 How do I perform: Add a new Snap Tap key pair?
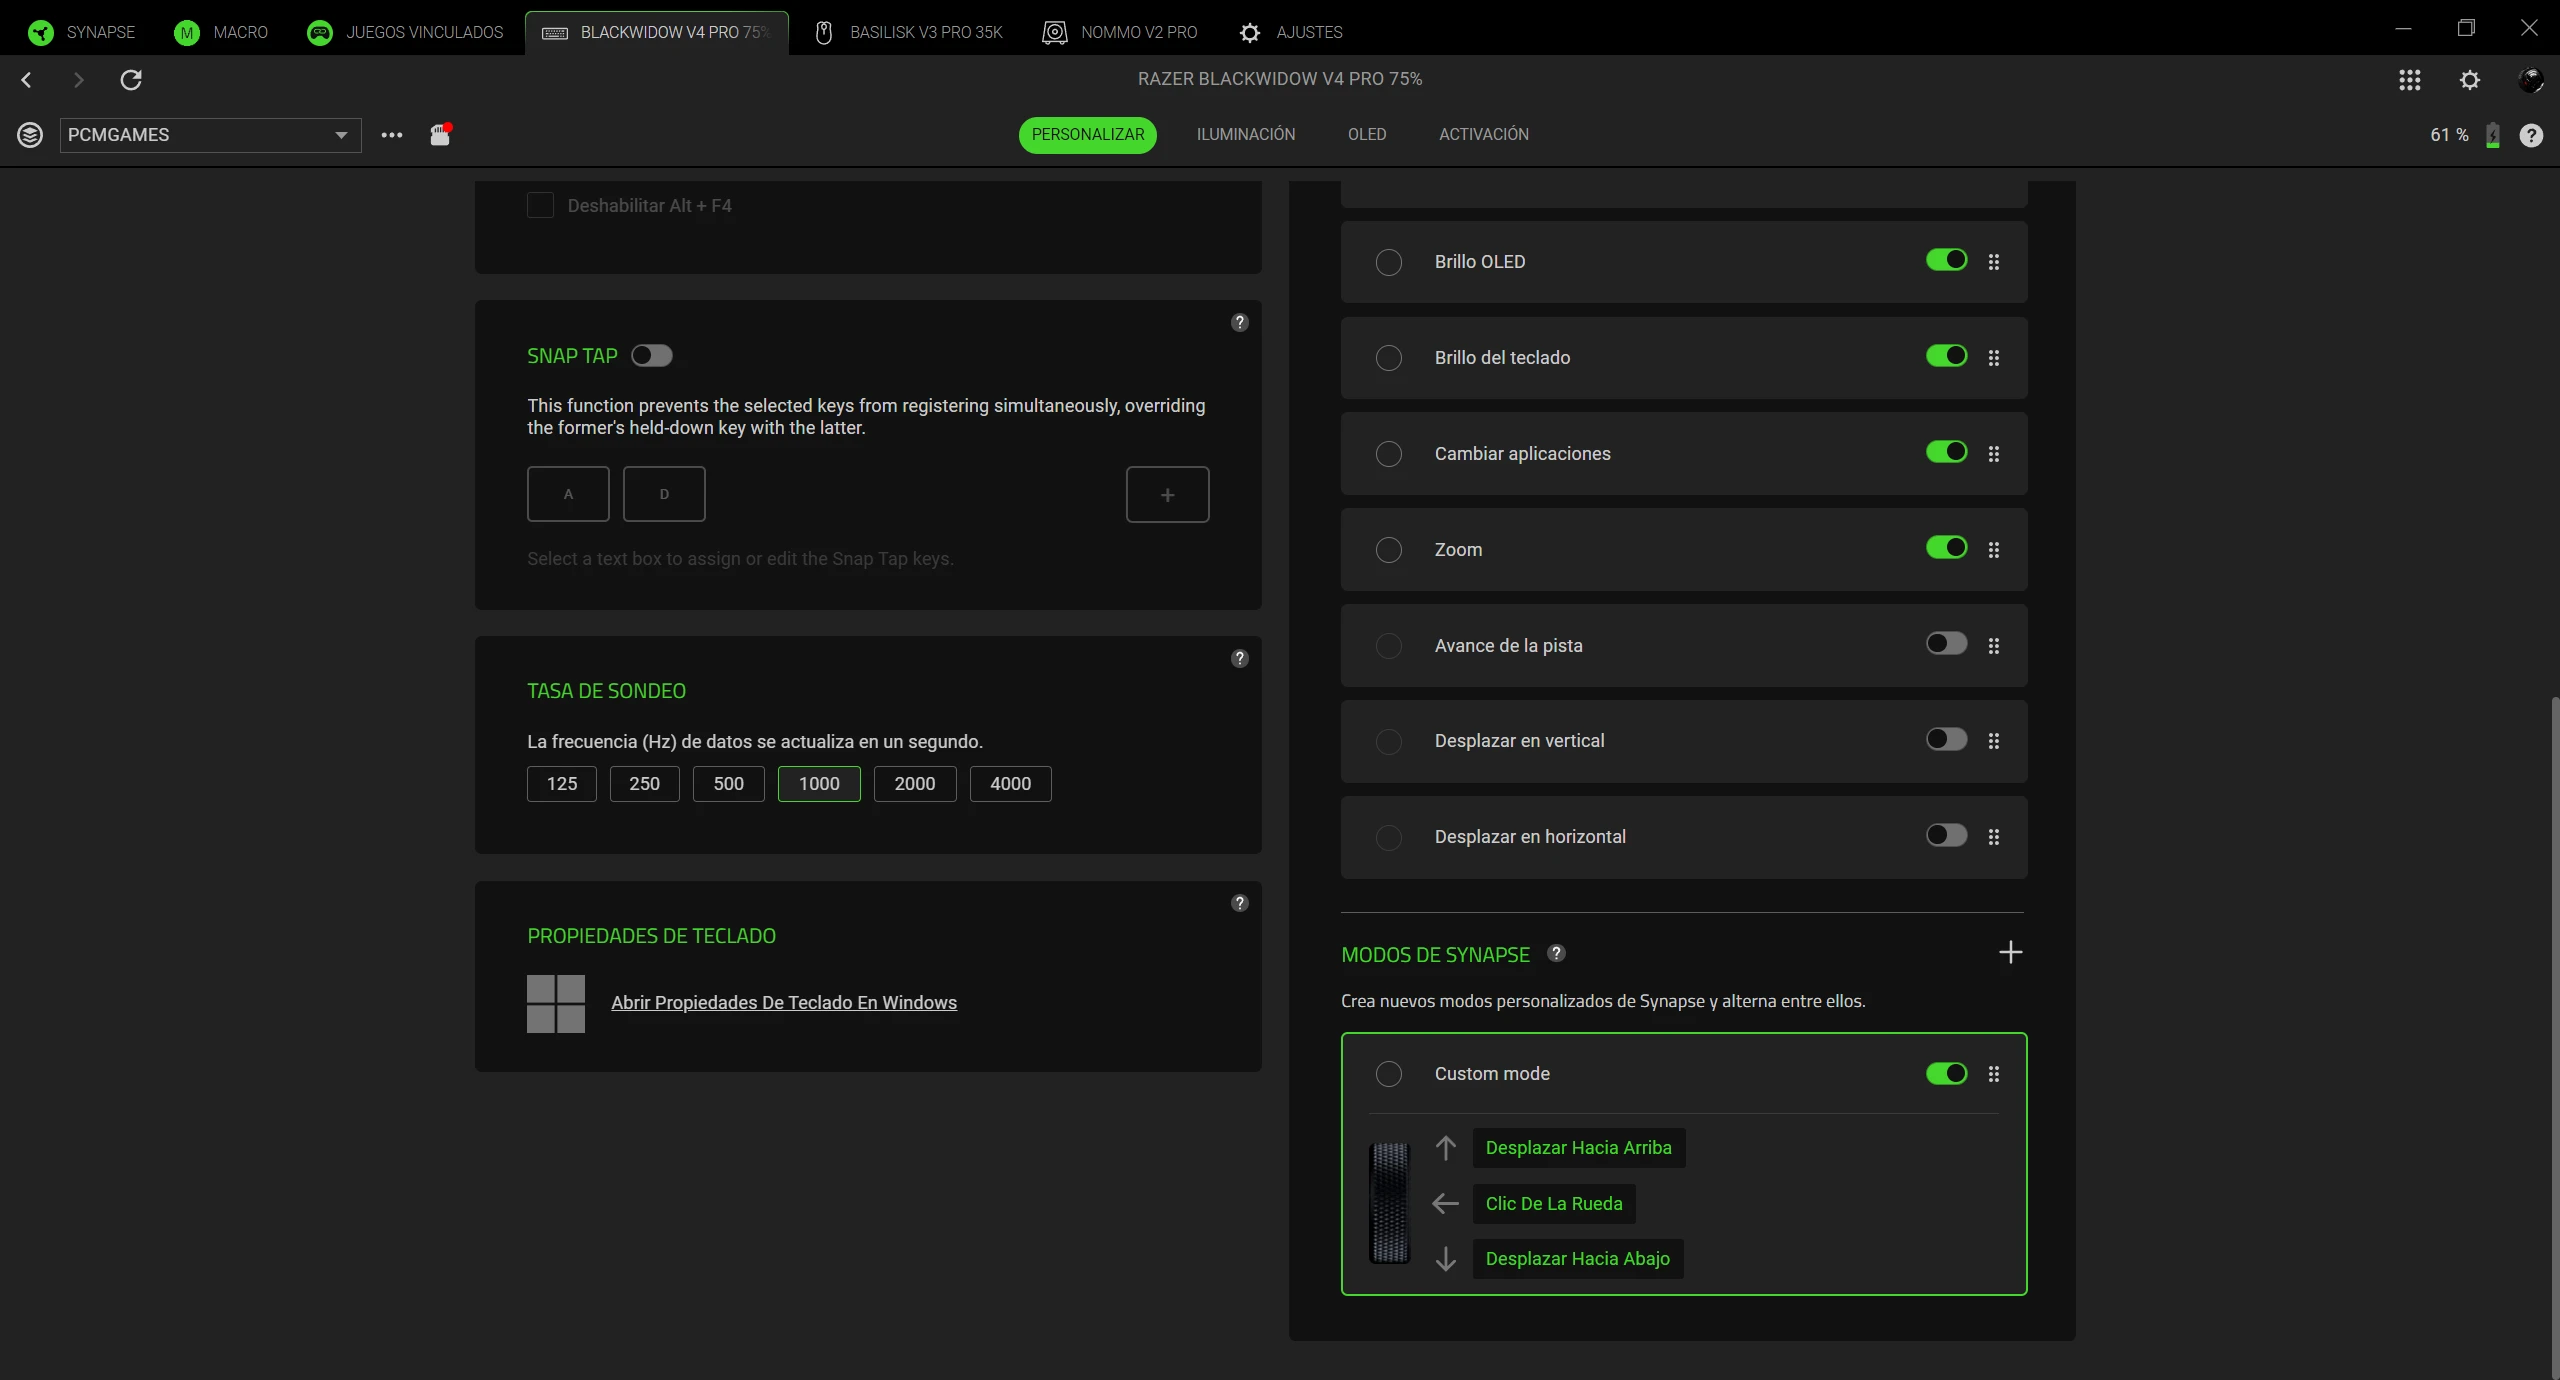1167,494
